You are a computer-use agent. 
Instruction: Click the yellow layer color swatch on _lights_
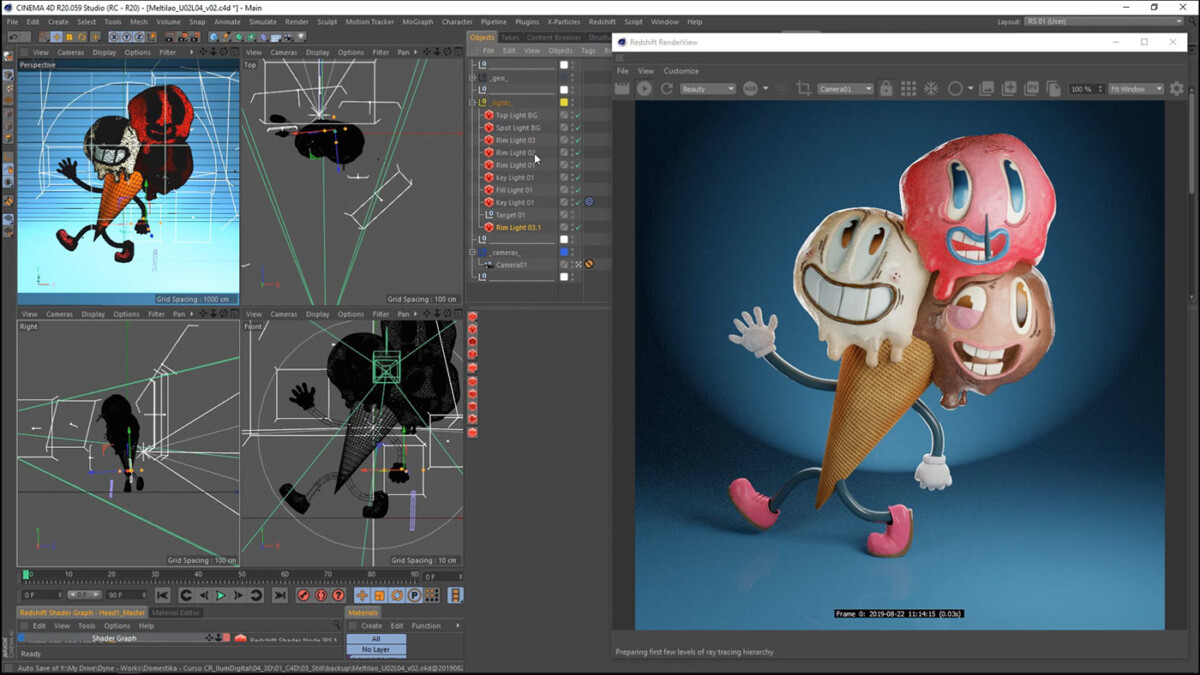point(564,101)
